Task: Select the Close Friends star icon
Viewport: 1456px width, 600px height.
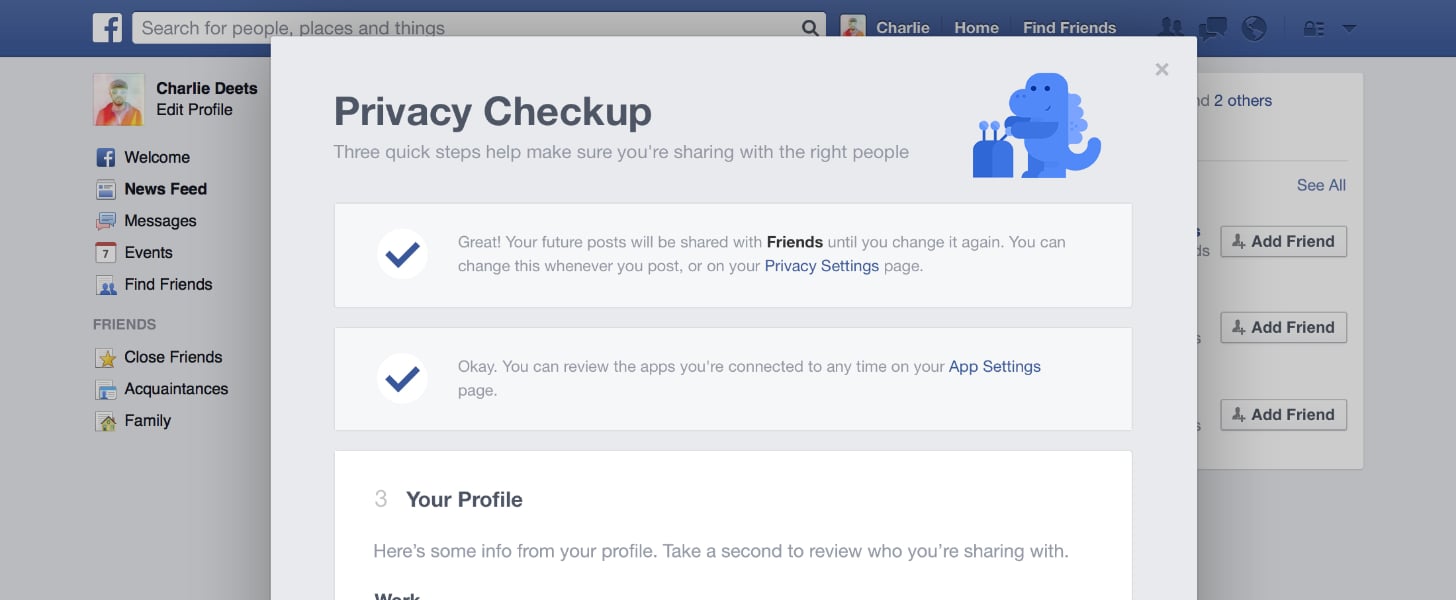Action: 106,357
